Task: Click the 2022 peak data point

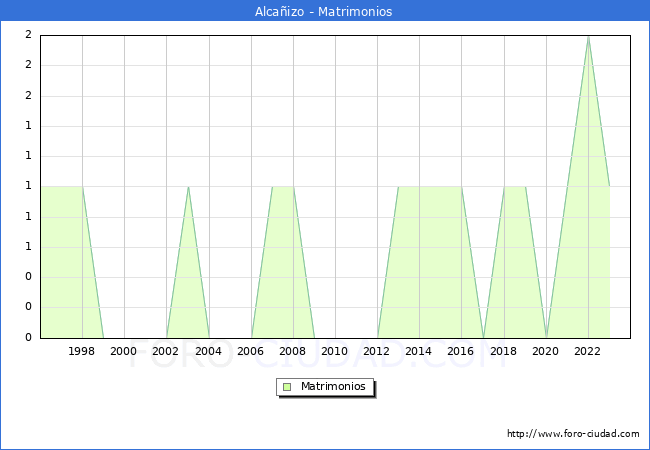Action: [x=588, y=37]
